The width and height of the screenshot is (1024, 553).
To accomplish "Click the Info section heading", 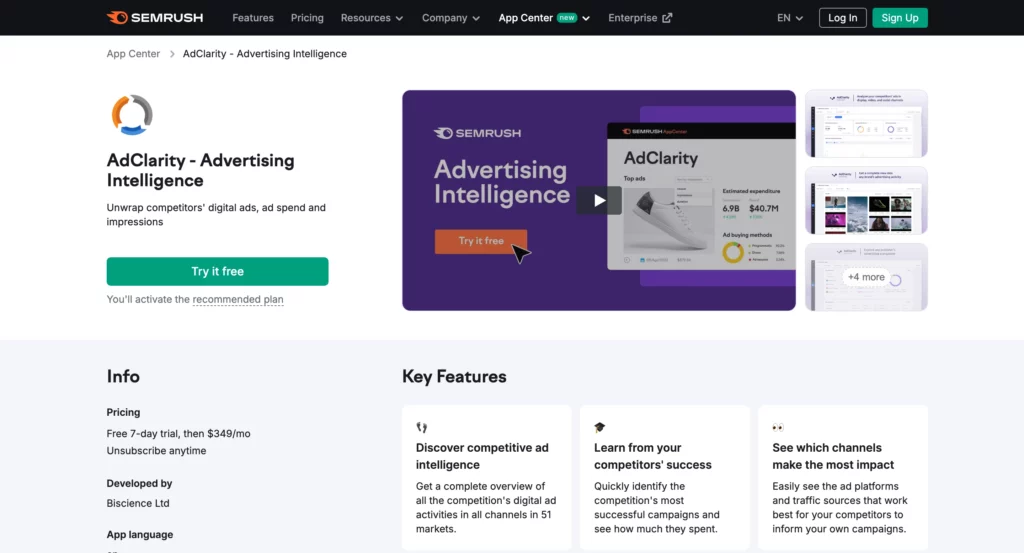I will click(123, 377).
